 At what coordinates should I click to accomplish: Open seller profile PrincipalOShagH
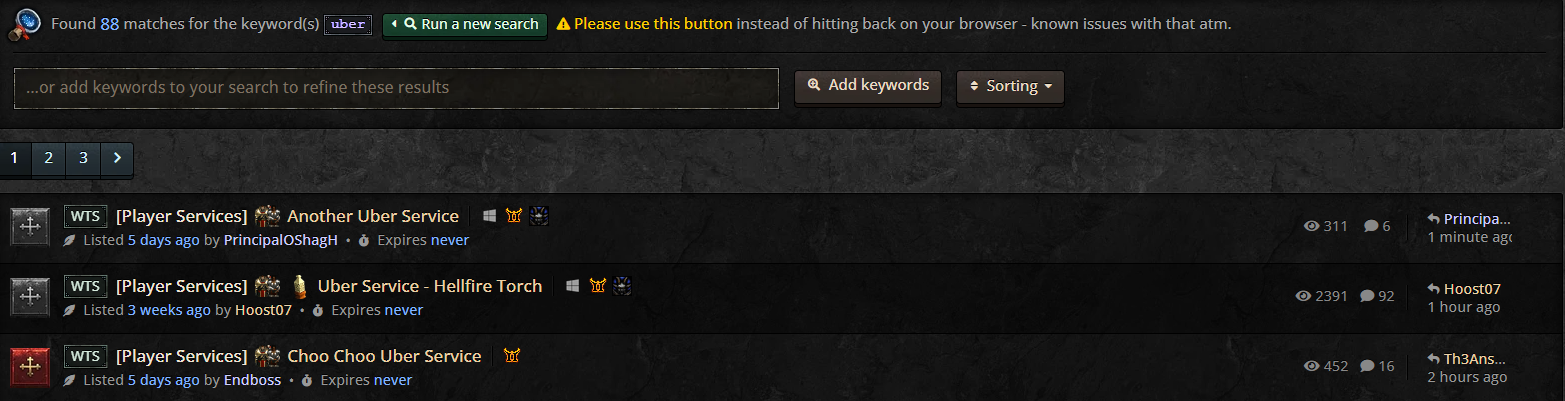point(281,240)
